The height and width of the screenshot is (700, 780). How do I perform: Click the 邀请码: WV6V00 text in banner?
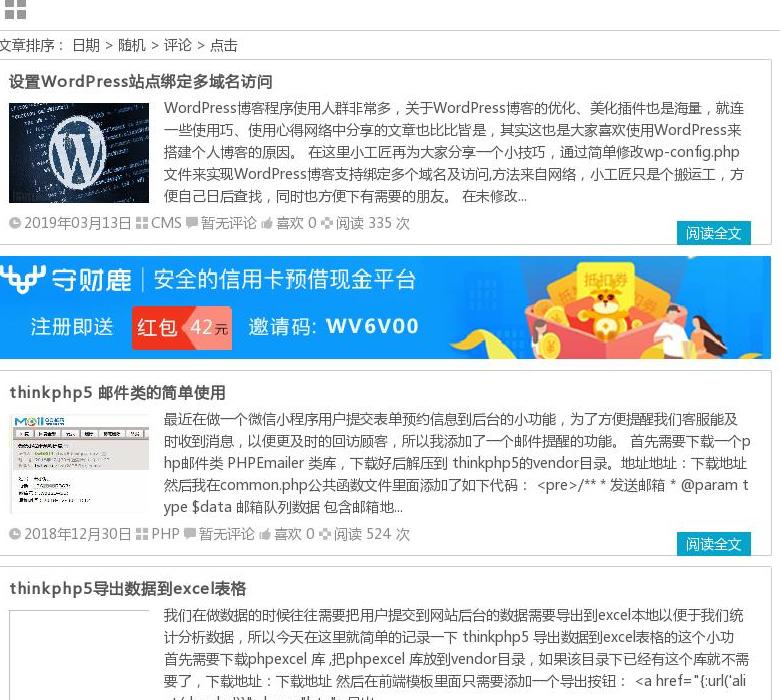333,327
